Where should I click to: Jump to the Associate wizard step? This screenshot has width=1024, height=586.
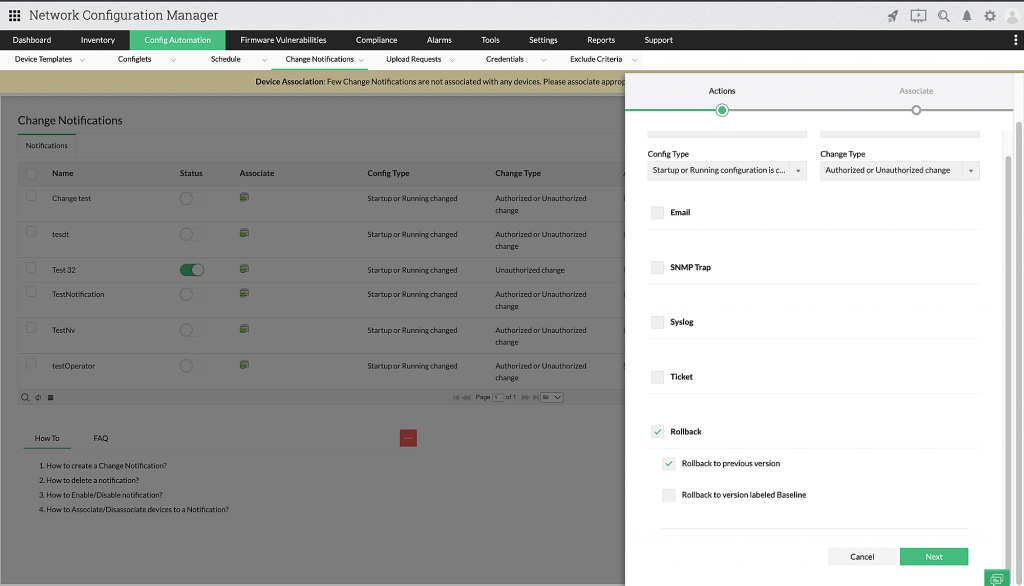[916, 110]
